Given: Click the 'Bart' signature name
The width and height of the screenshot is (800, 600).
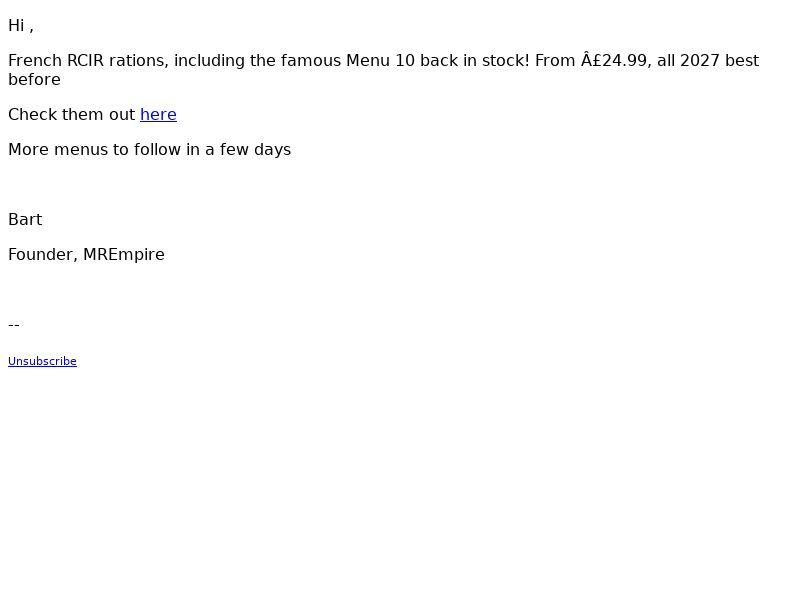Looking at the screenshot, I should (x=25, y=219).
